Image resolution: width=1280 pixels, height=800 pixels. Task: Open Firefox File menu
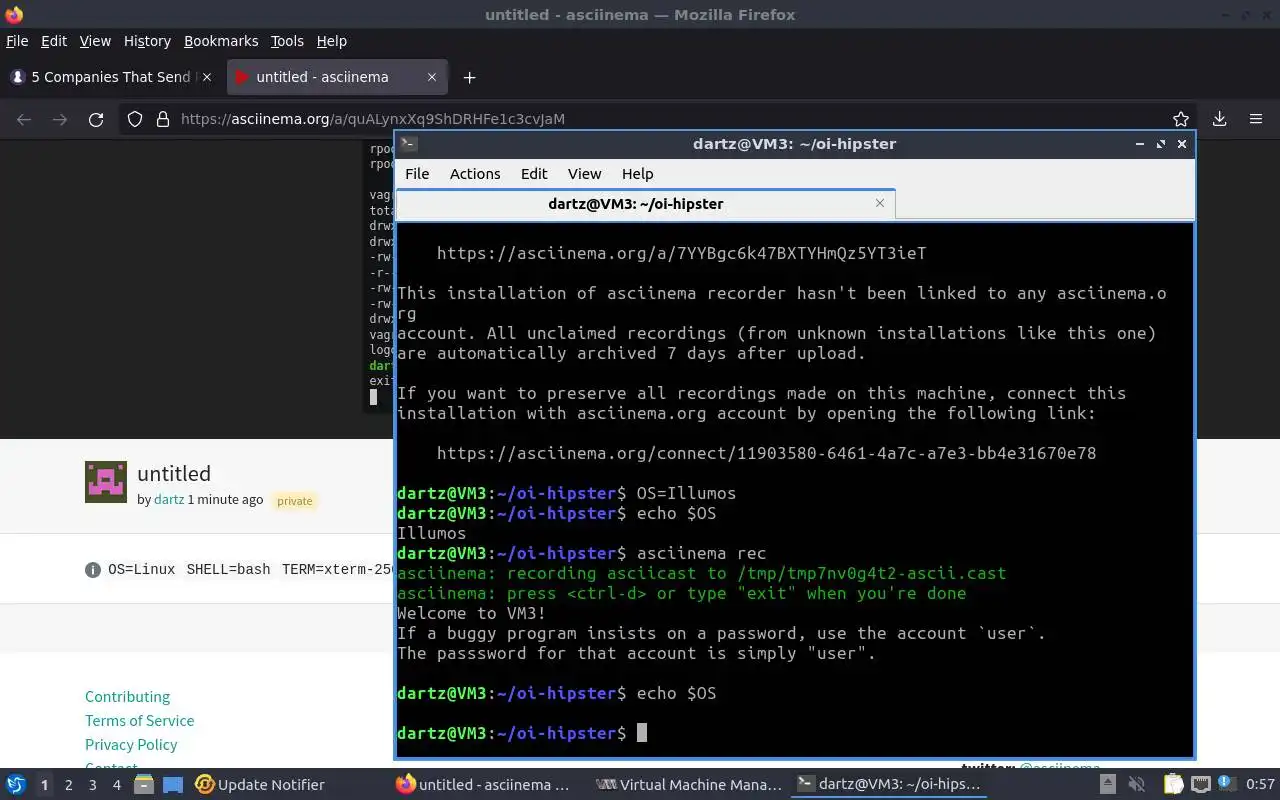coord(17,41)
